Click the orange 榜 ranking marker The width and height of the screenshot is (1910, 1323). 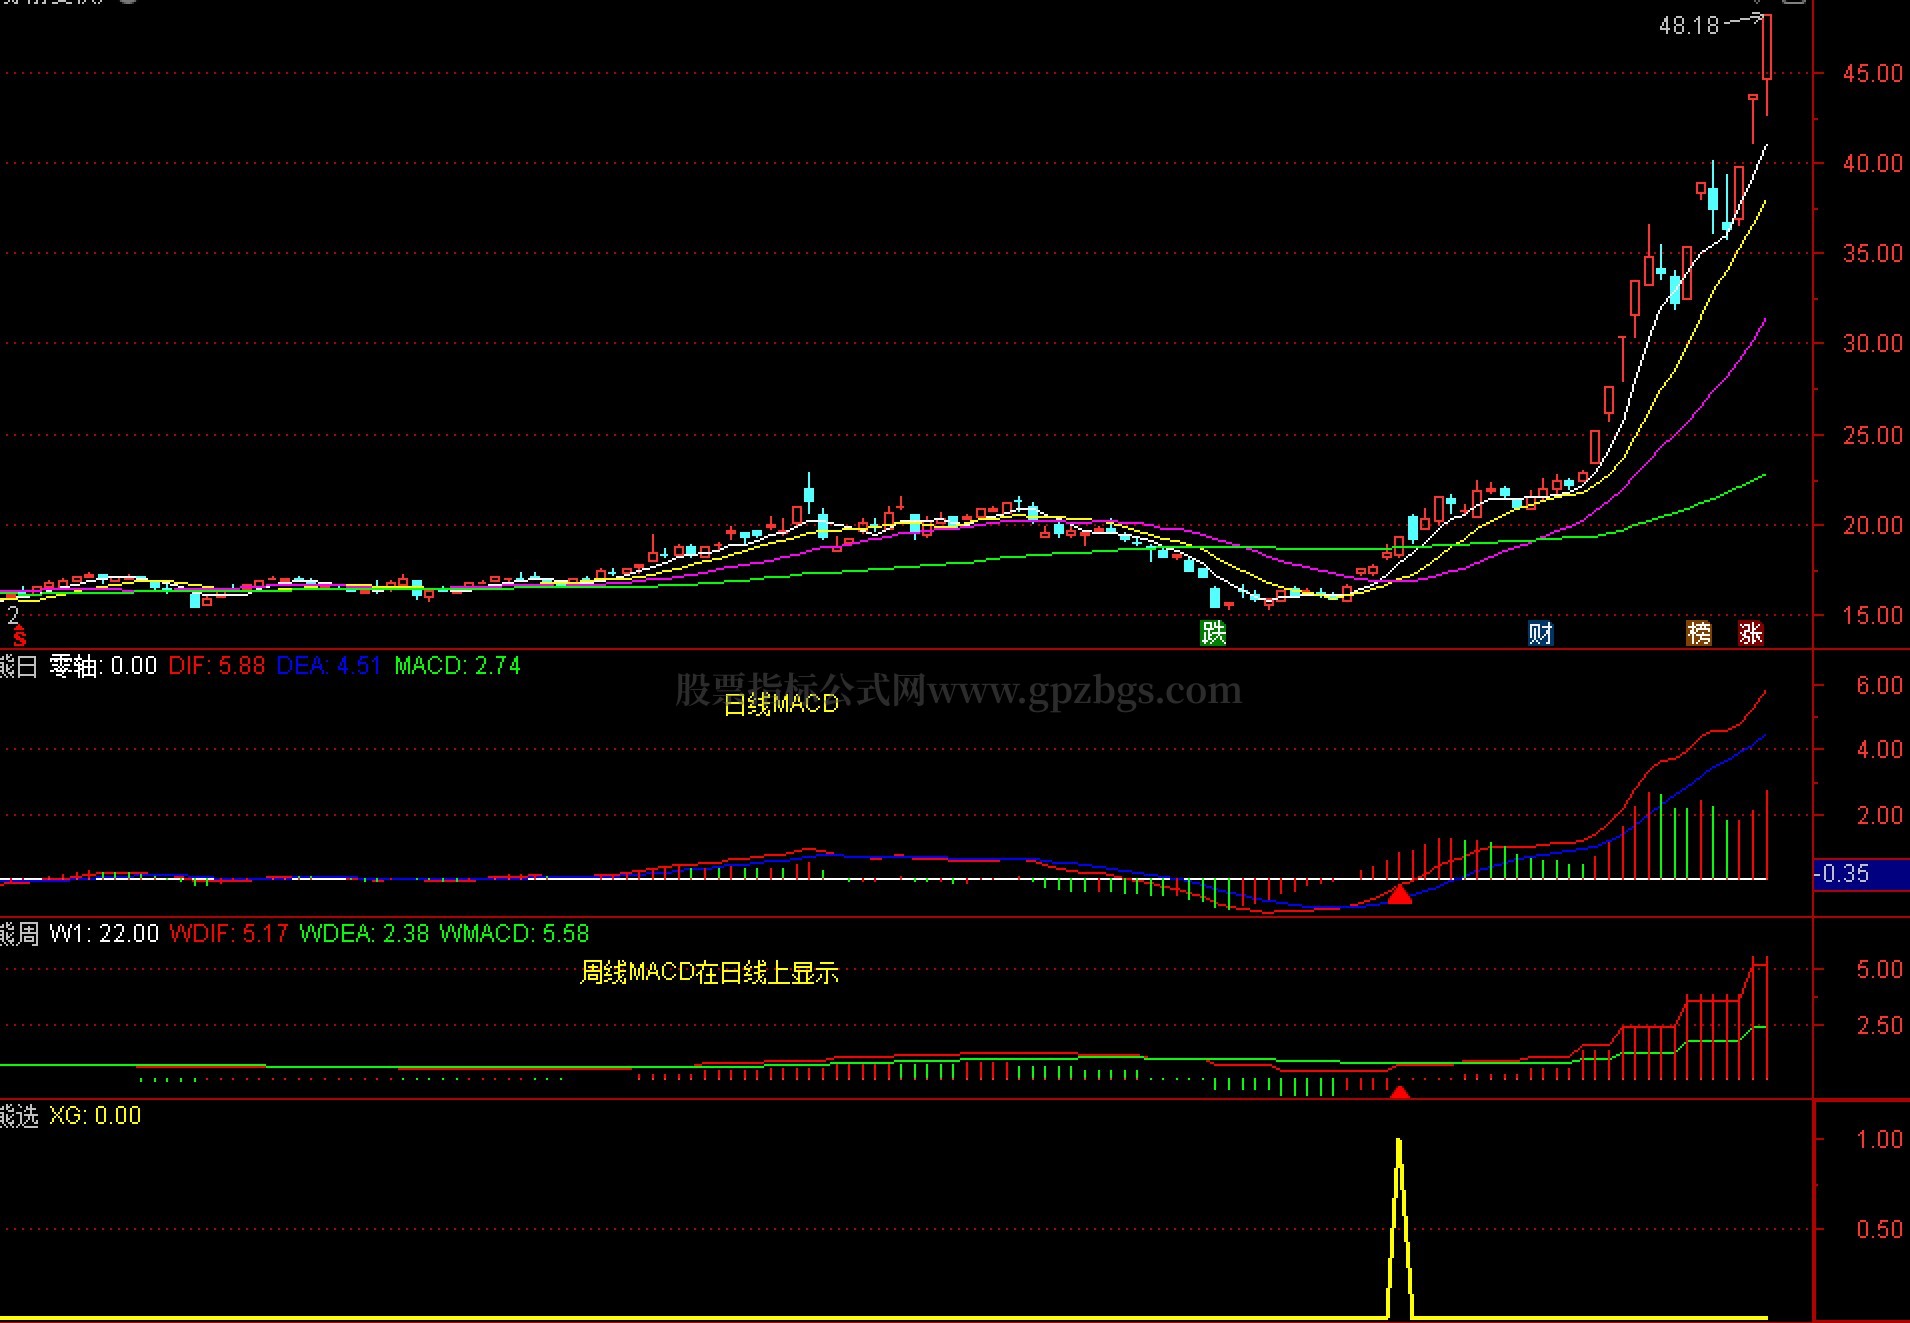tap(1699, 633)
